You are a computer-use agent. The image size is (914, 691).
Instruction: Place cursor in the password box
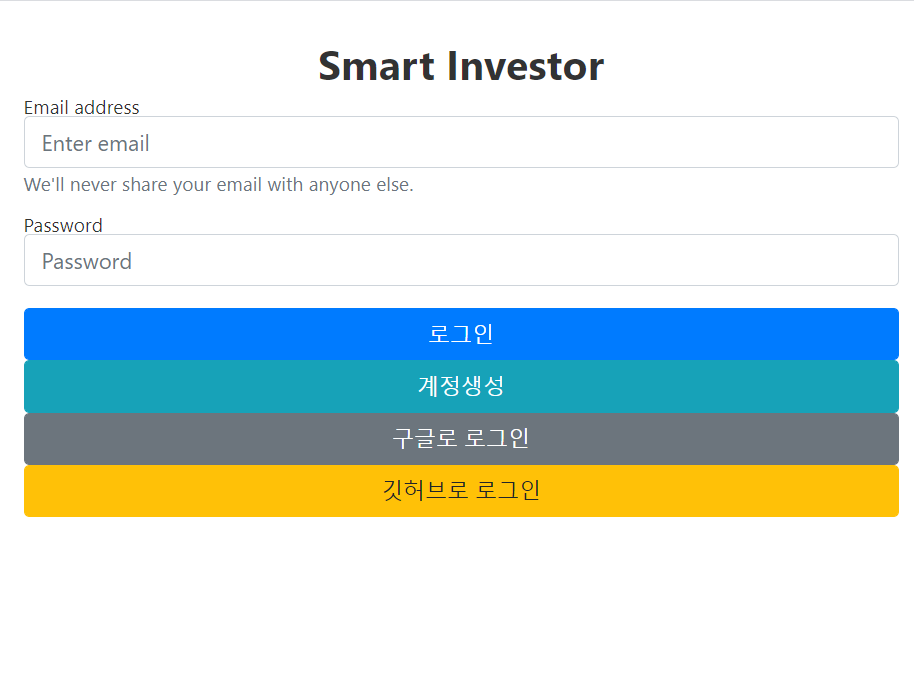click(x=461, y=260)
